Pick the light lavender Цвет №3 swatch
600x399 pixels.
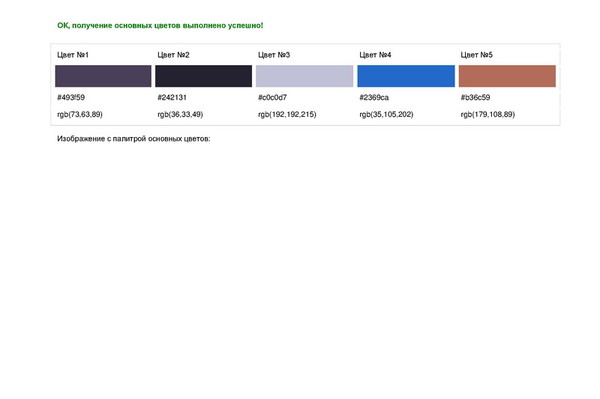coord(305,76)
